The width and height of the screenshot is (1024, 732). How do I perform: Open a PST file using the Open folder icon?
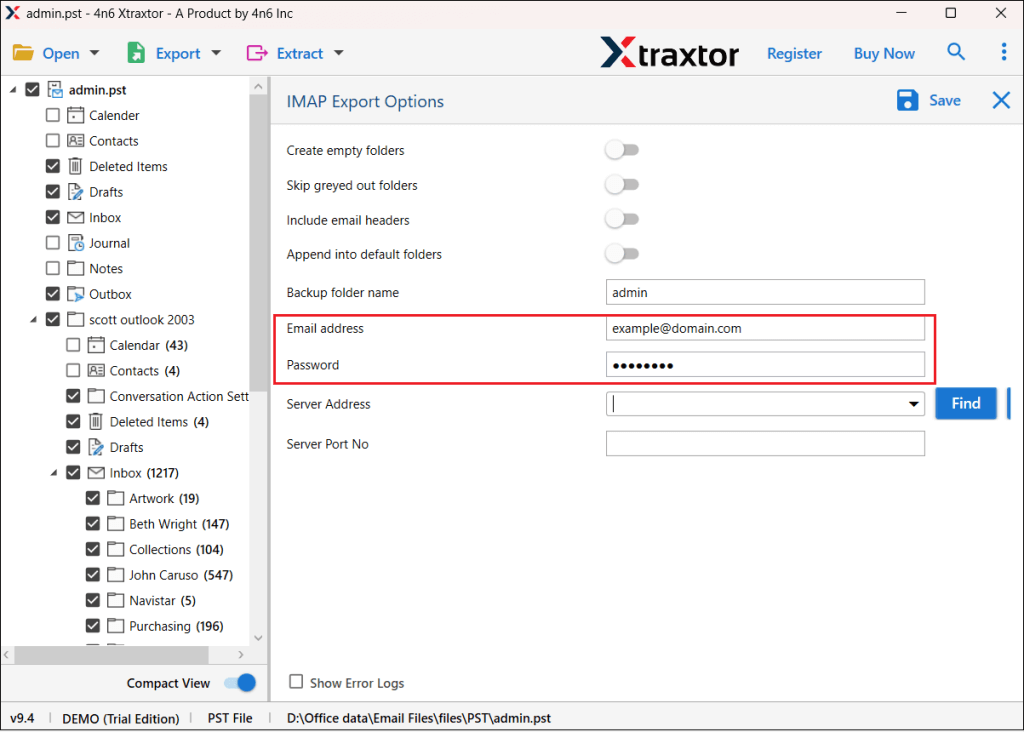coord(23,52)
